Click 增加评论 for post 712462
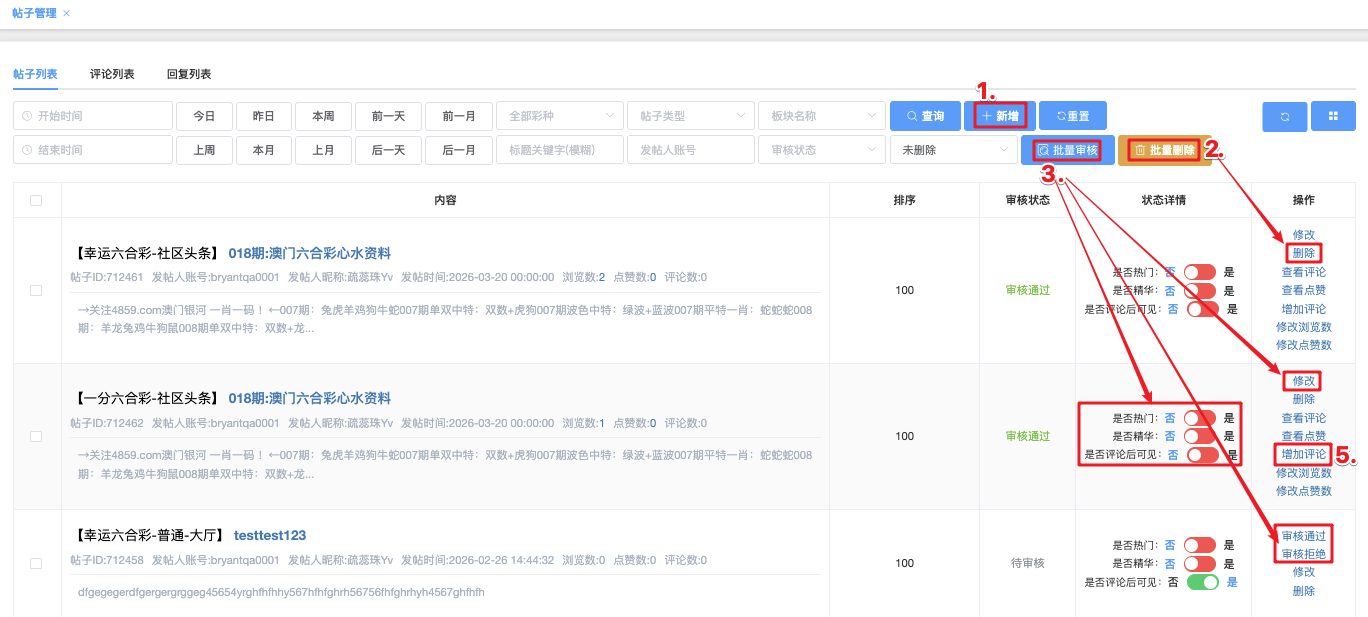 (x=1303, y=454)
